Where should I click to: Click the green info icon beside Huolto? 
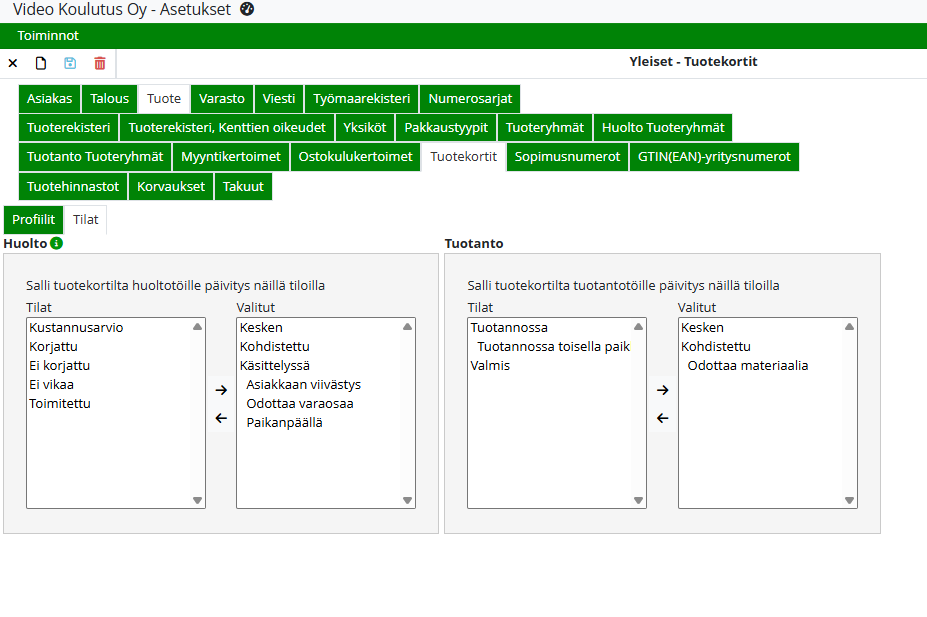[57, 243]
